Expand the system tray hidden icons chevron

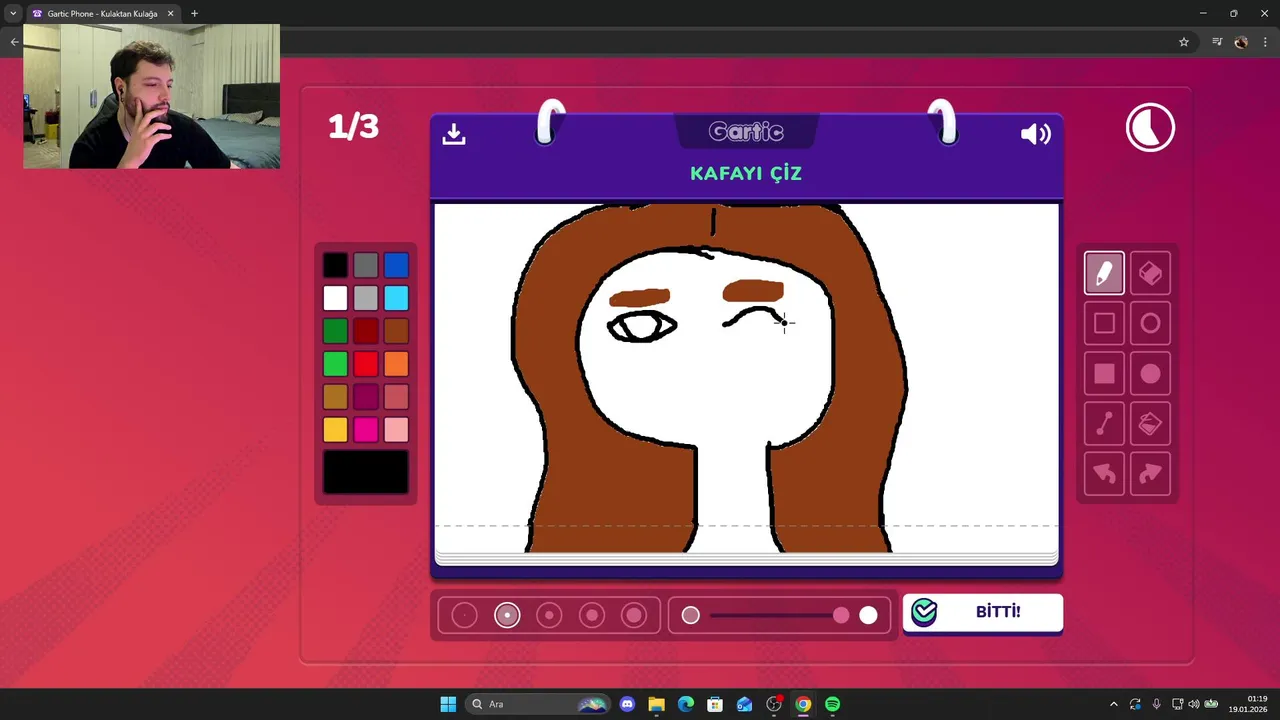click(x=1114, y=704)
